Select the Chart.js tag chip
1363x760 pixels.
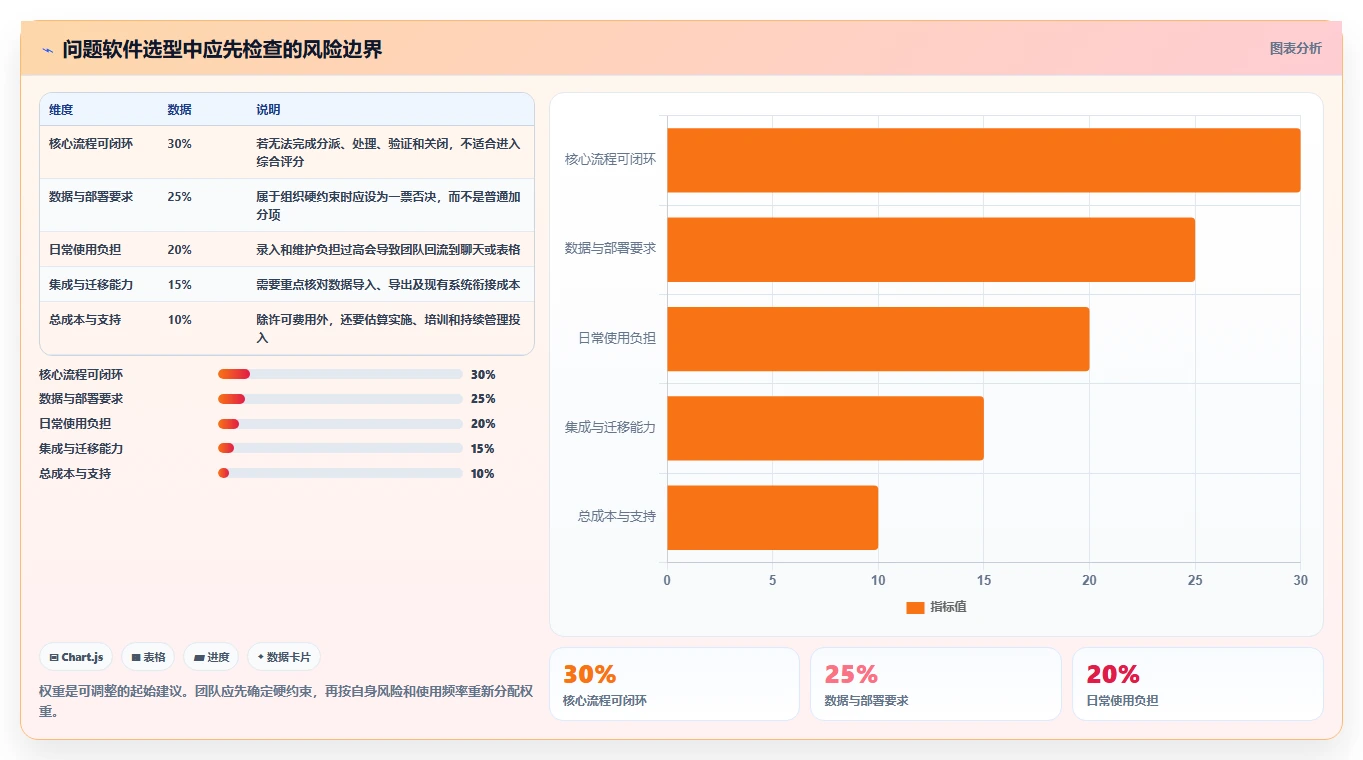click(x=76, y=657)
